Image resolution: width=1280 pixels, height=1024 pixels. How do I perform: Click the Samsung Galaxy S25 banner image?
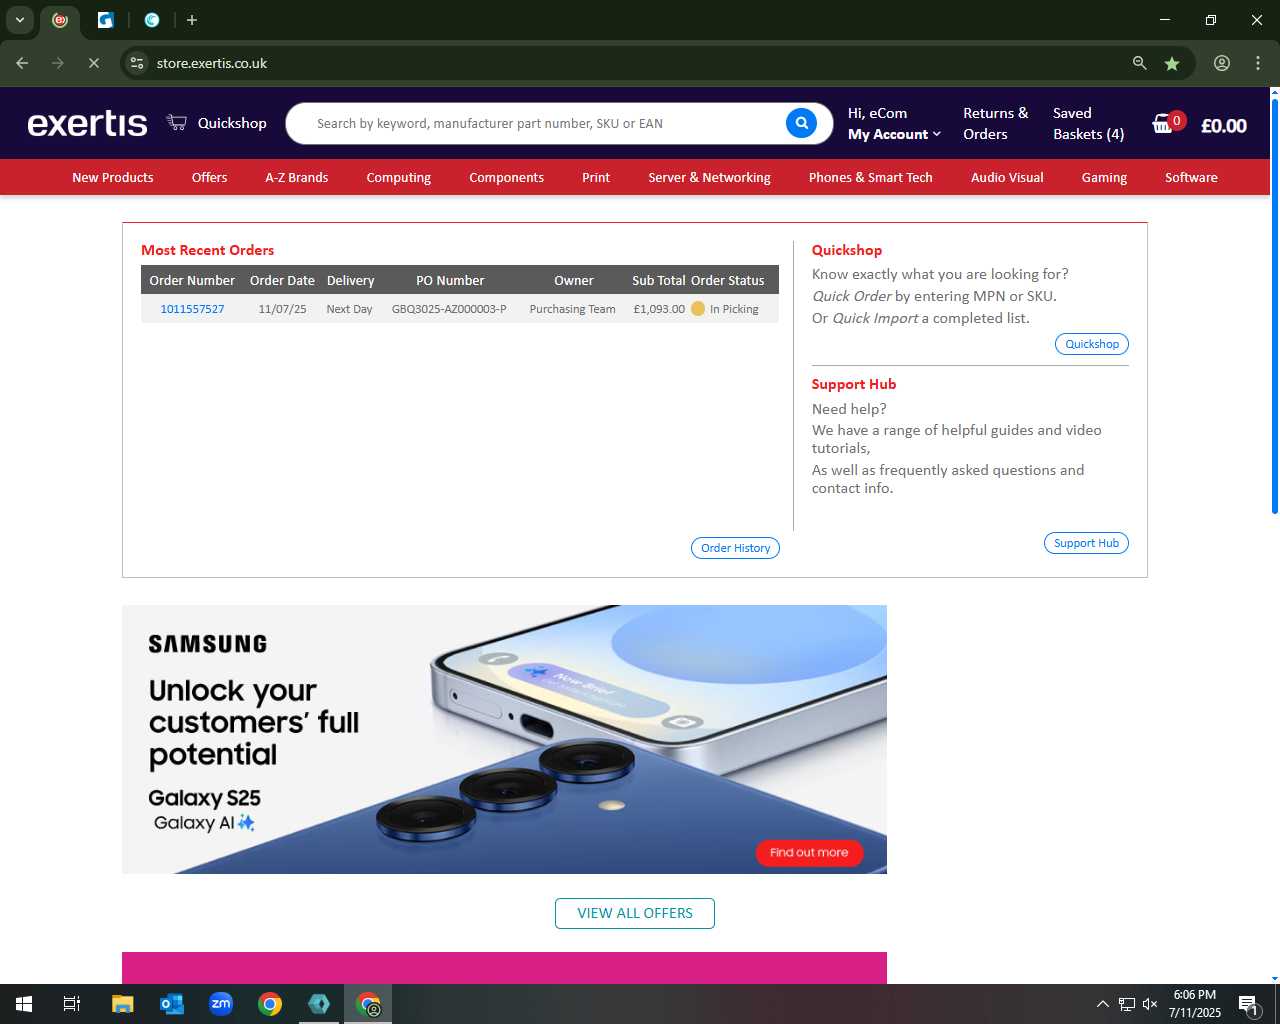pos(504,739)
